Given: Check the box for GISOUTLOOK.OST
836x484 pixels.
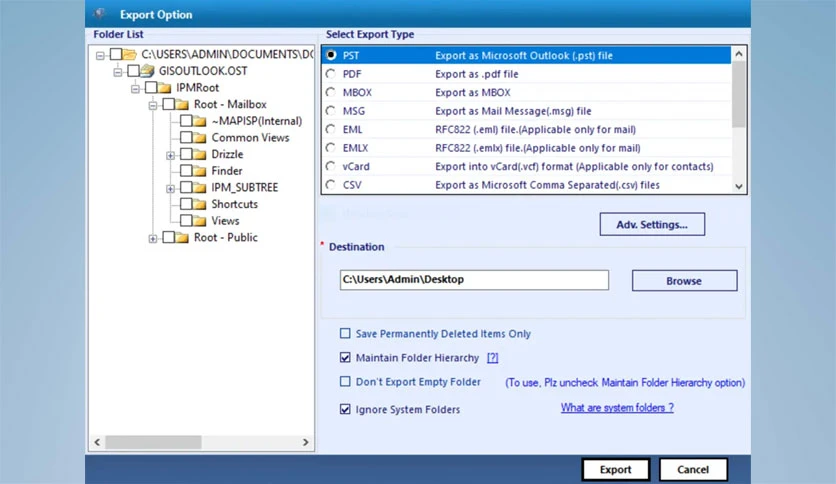Looking at the screenshot, I should [133, 71].
